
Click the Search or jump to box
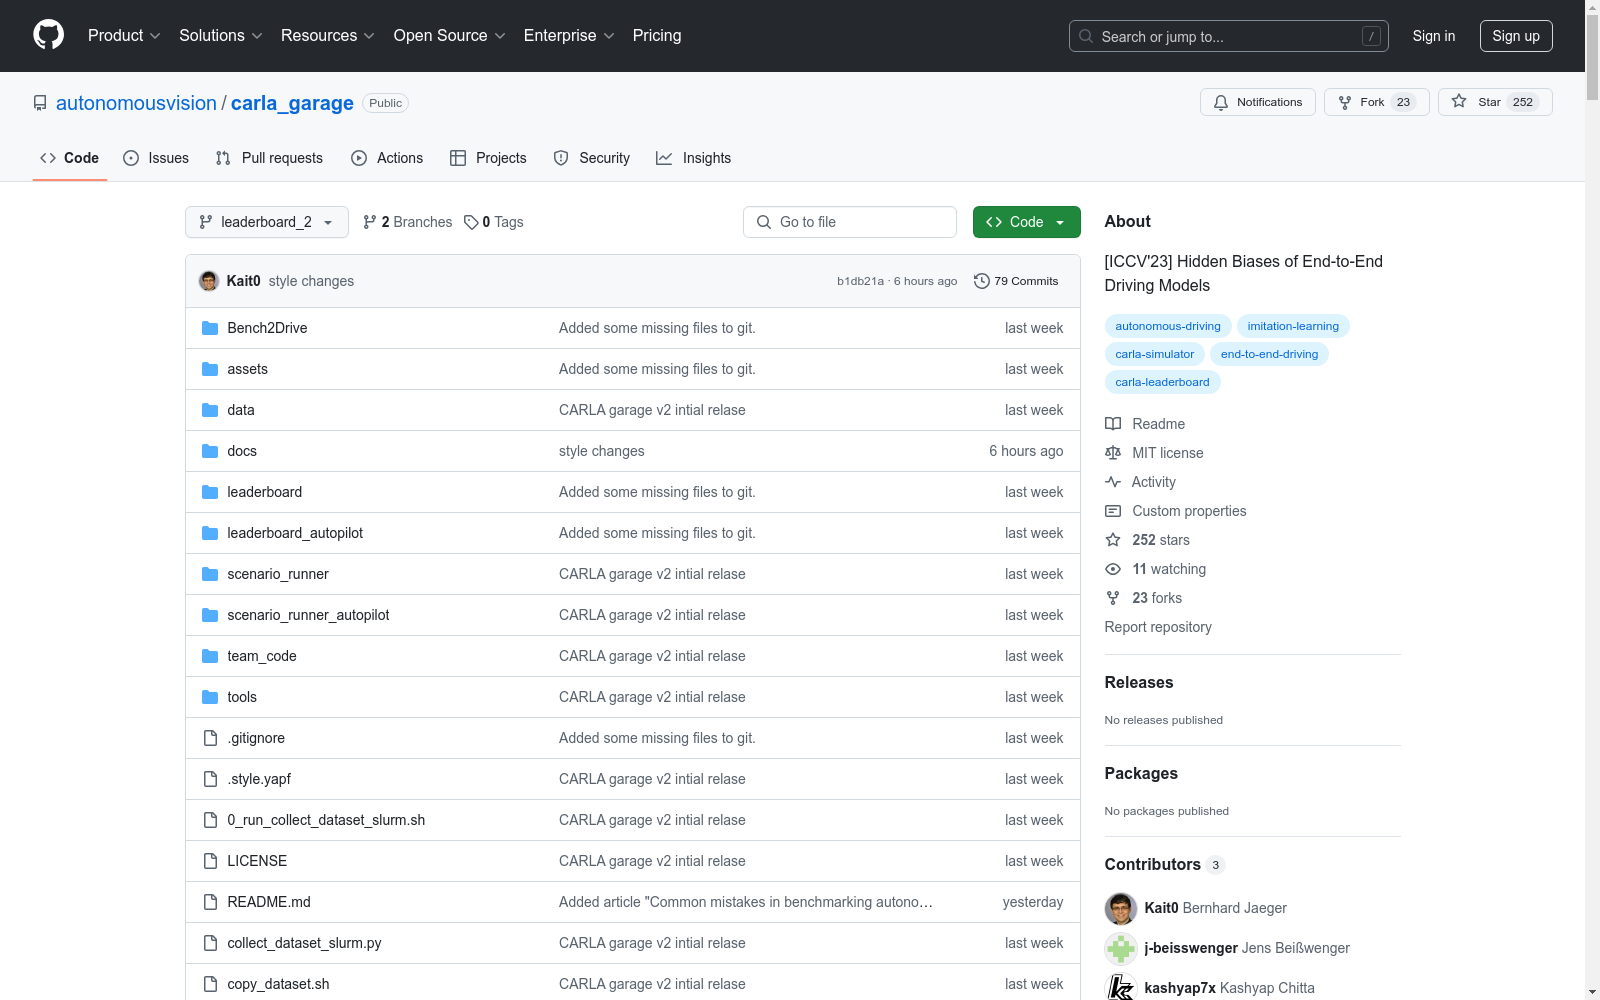[1229, 36]
